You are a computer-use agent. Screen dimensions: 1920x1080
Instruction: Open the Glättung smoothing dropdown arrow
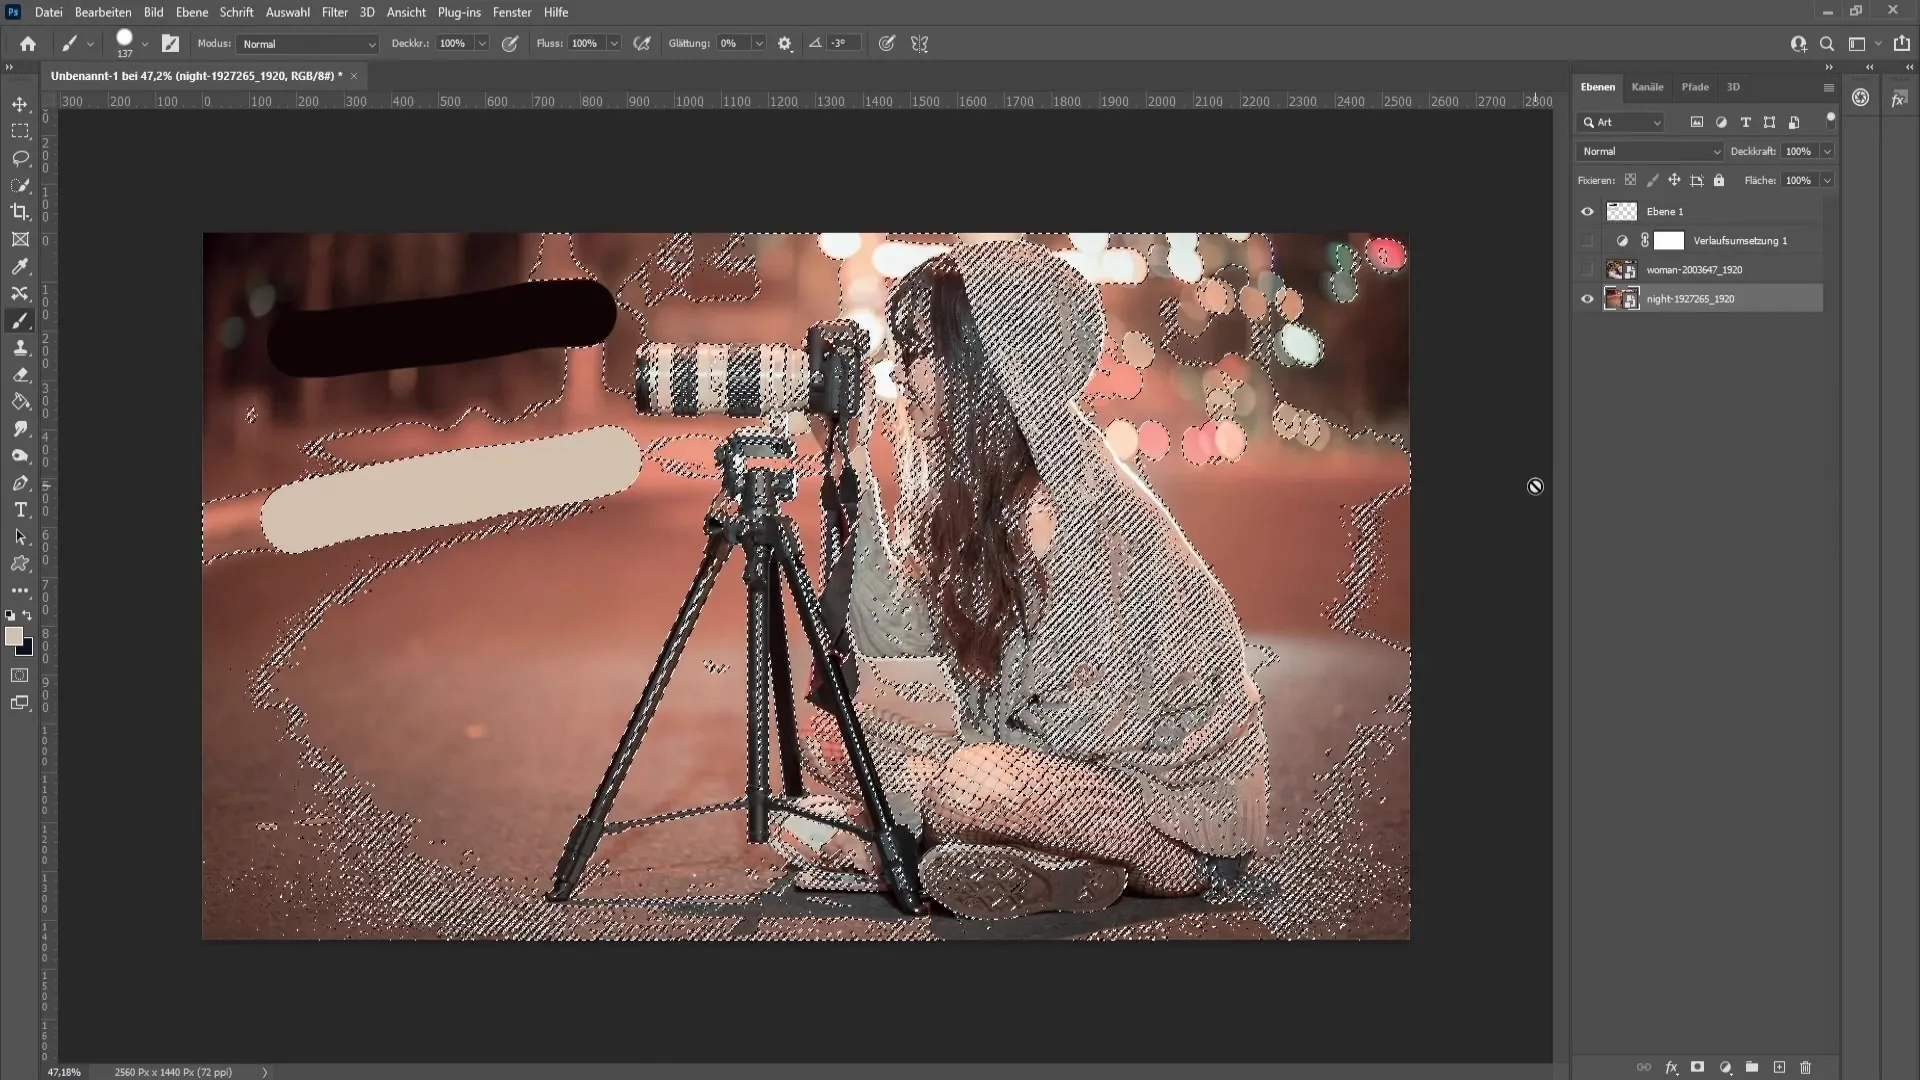pos(759,44)
